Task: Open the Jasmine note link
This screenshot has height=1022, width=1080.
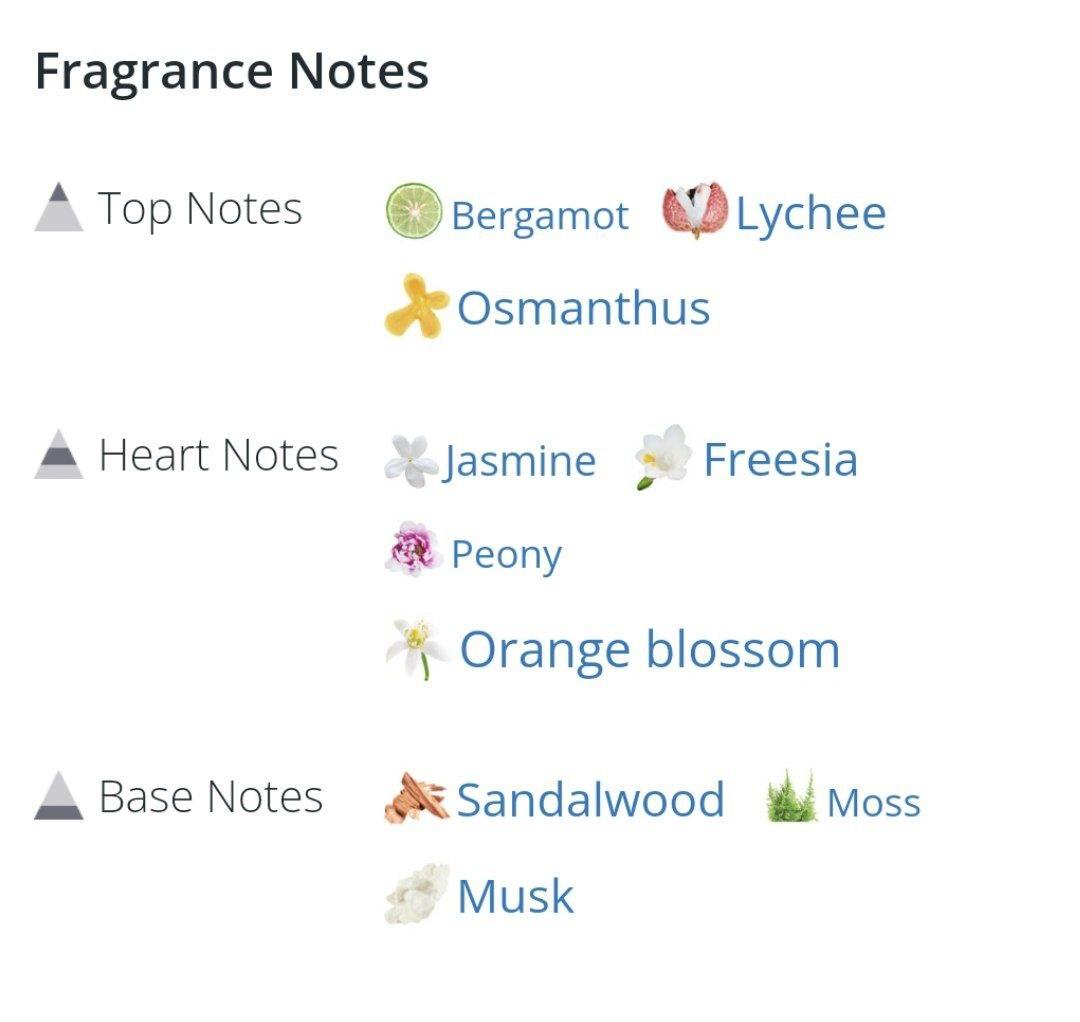Action: click(520, 461)
